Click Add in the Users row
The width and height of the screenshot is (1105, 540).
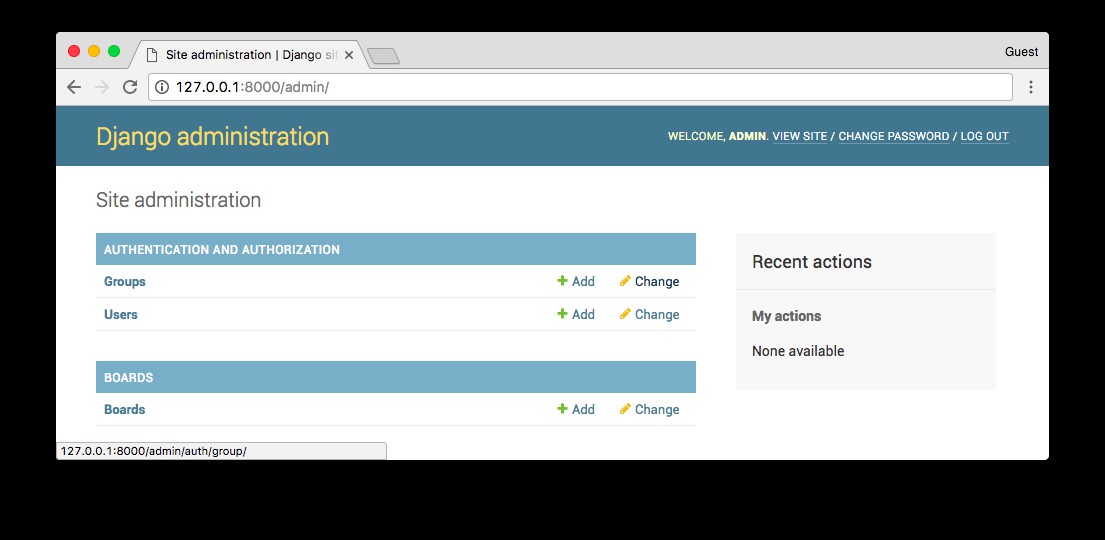click(576, 314)
